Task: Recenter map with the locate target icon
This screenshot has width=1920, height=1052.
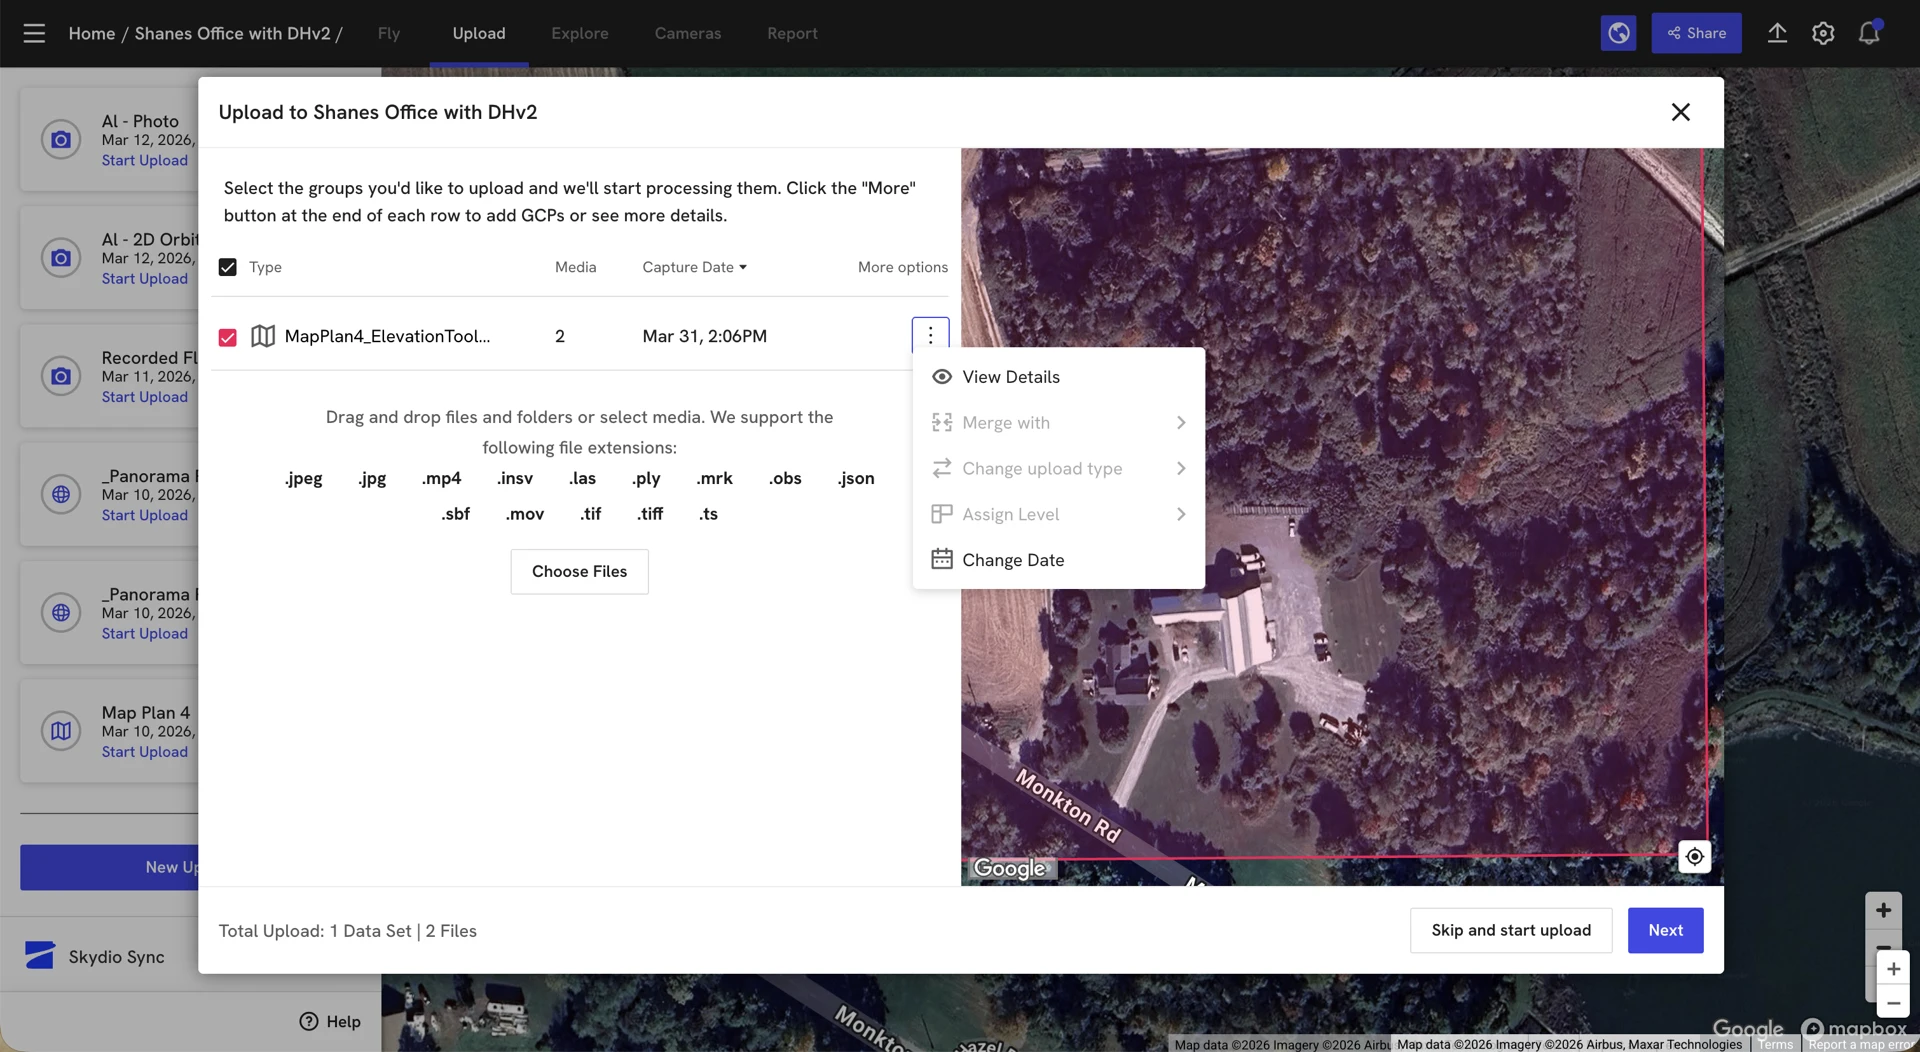Action: point(1694,857)
